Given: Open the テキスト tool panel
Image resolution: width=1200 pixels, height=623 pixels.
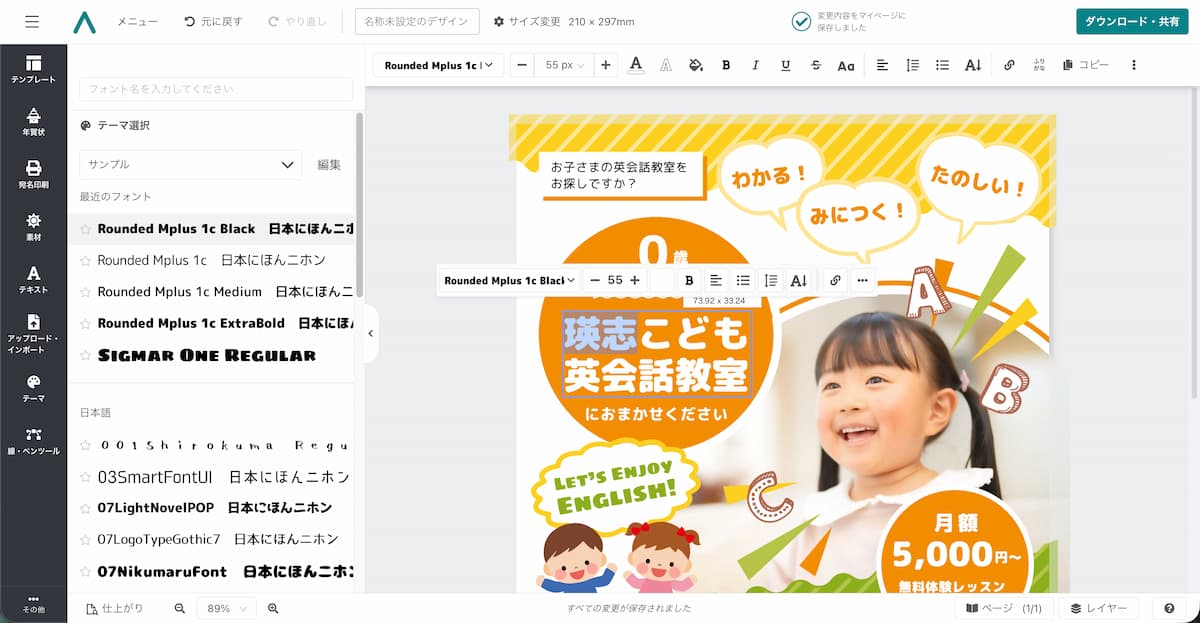Looking at the screenshot, I should (x=33, y=280).
